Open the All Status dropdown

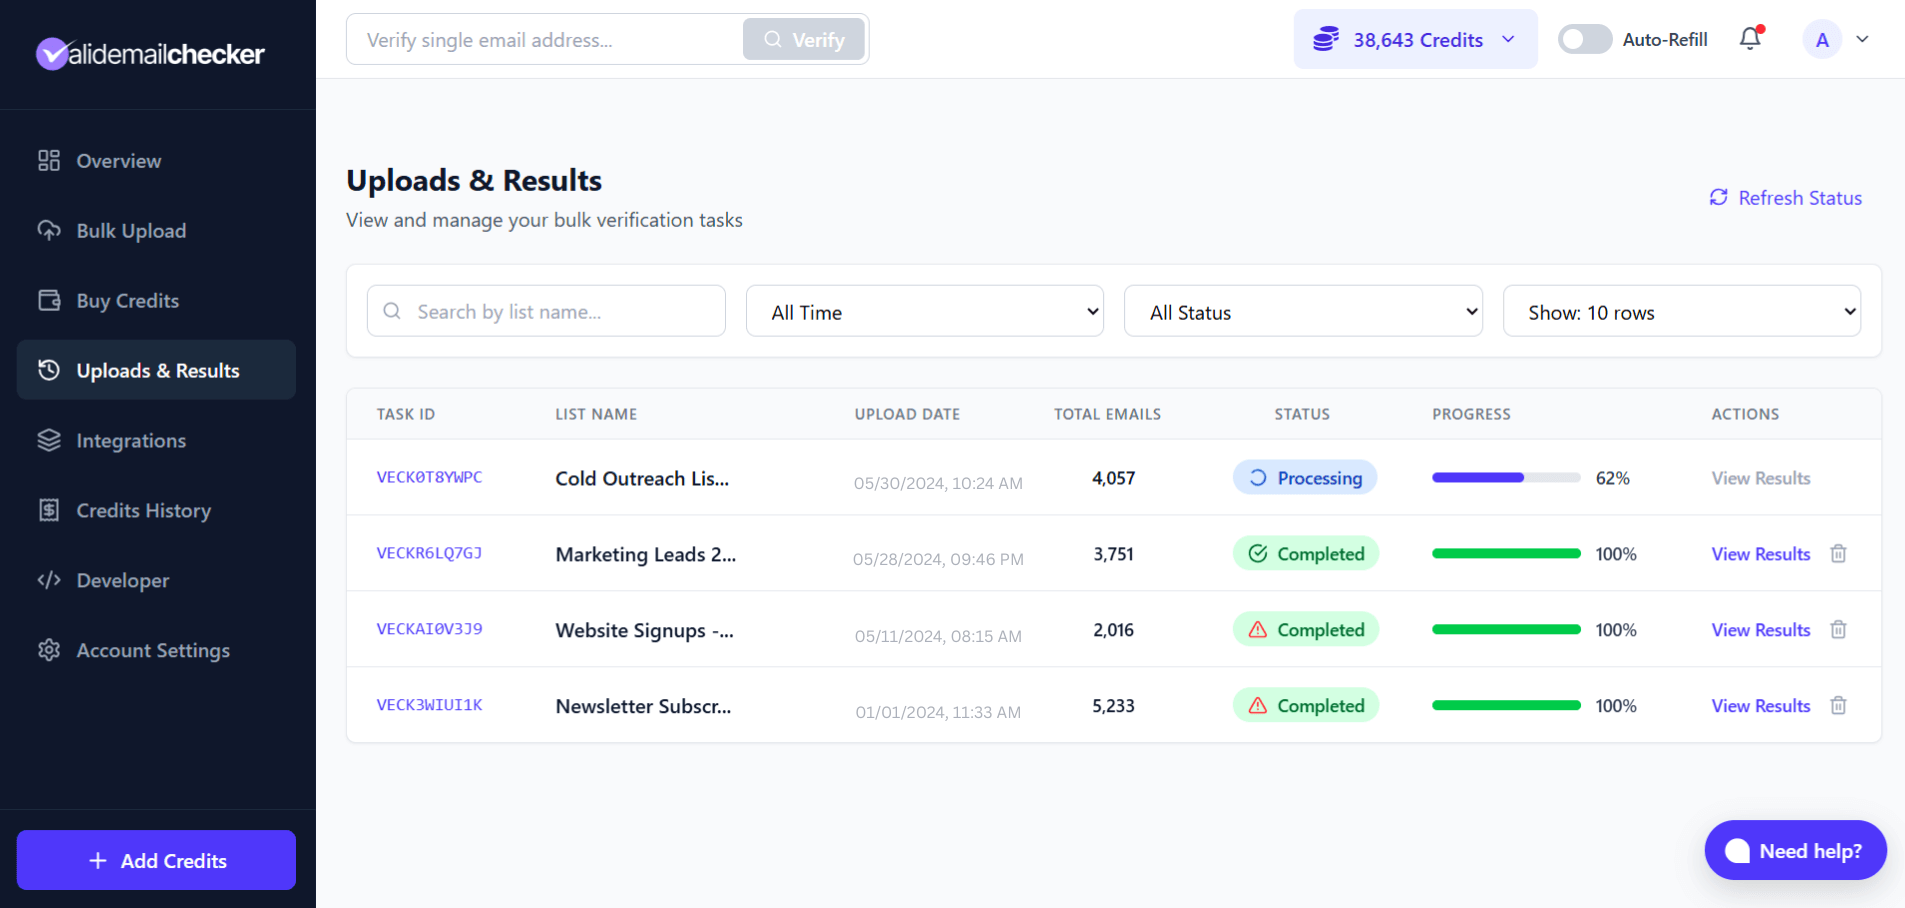click(1303, 311)
